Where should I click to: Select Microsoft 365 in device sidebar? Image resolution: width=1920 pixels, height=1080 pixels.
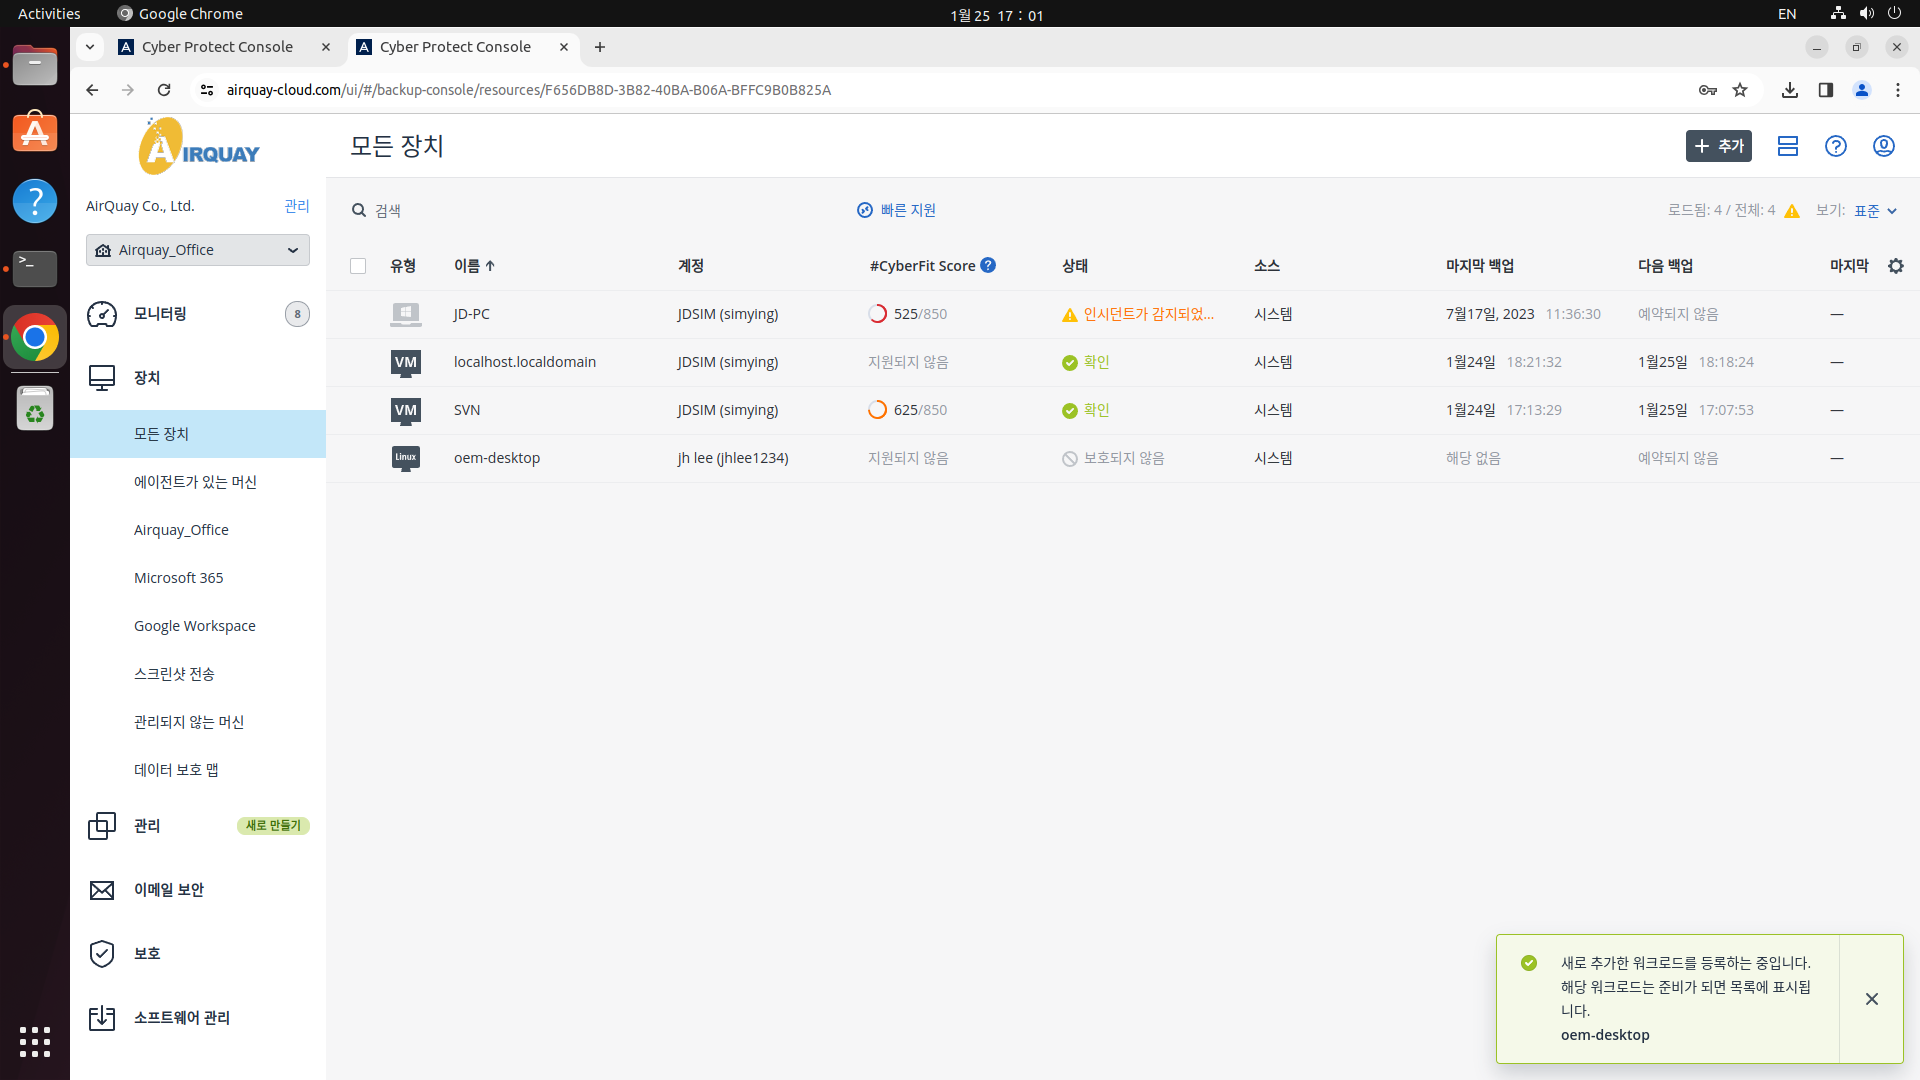(179, 578)
